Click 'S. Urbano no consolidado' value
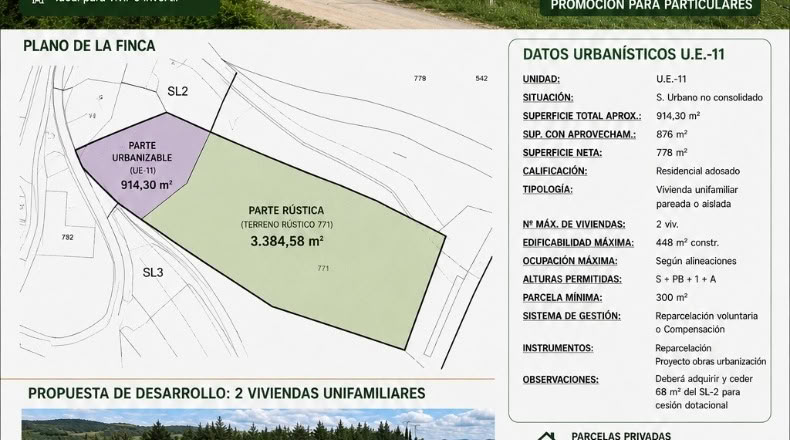Screen dimensions: 790x440 709,97
